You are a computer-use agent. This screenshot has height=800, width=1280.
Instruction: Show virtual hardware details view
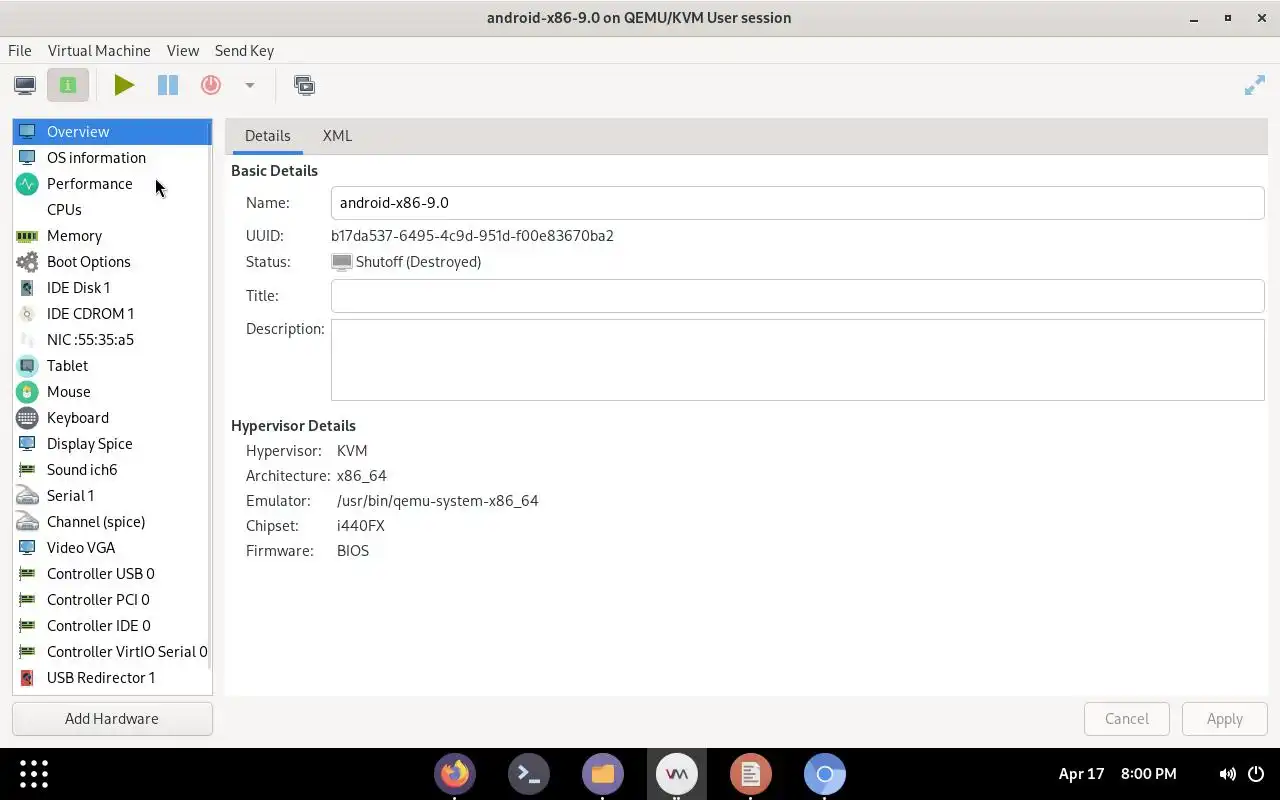tap(68, 85)
